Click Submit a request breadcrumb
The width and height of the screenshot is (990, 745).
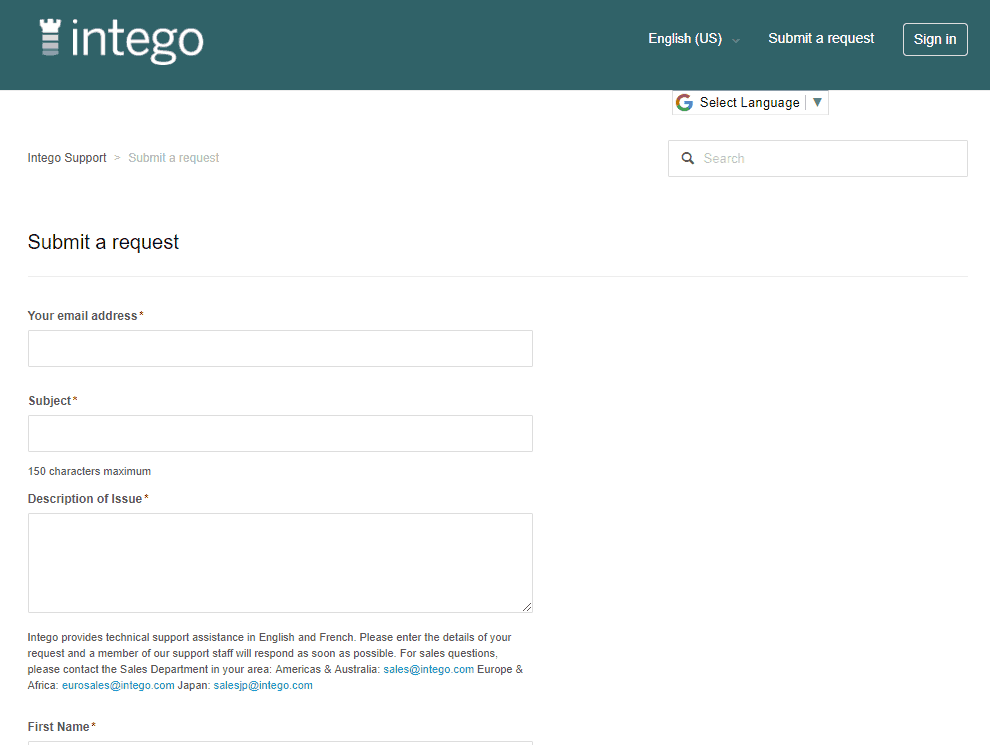tap(174, 158)
